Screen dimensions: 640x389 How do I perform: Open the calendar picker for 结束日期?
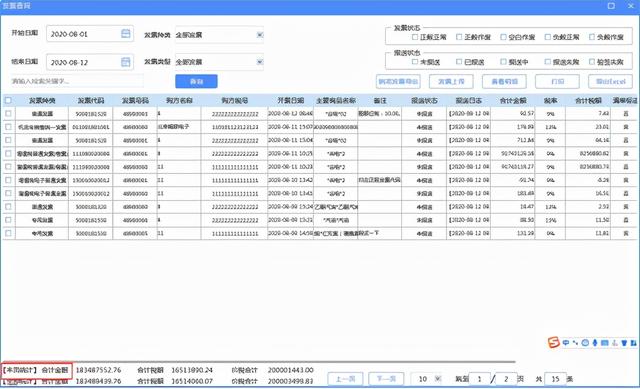[x=126, y=62]
